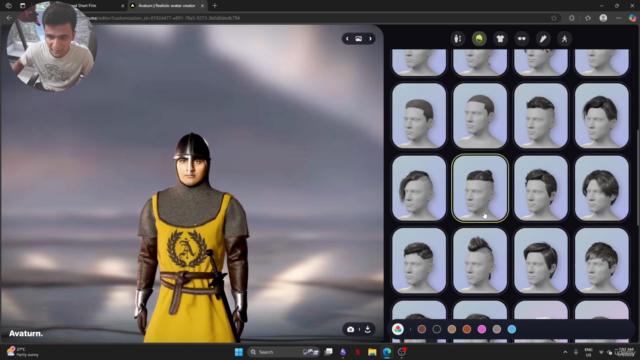Switch to next background with right arrow
640x360 pixels.
[370, 39]
